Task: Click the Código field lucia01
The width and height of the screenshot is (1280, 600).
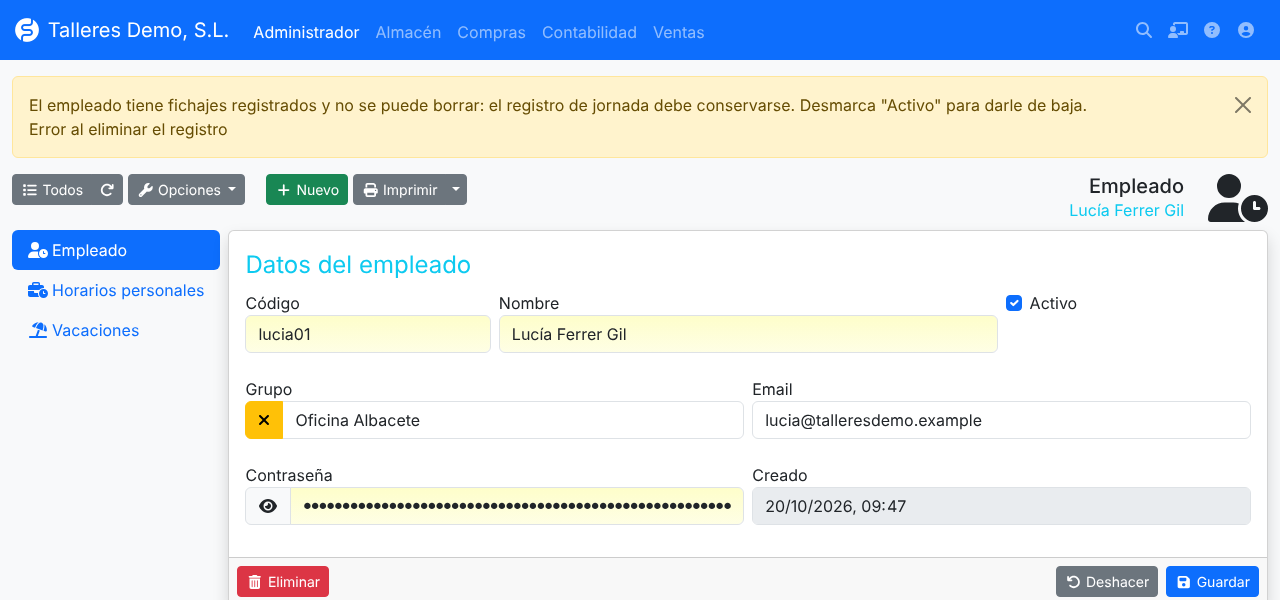Action: point(368,334)
